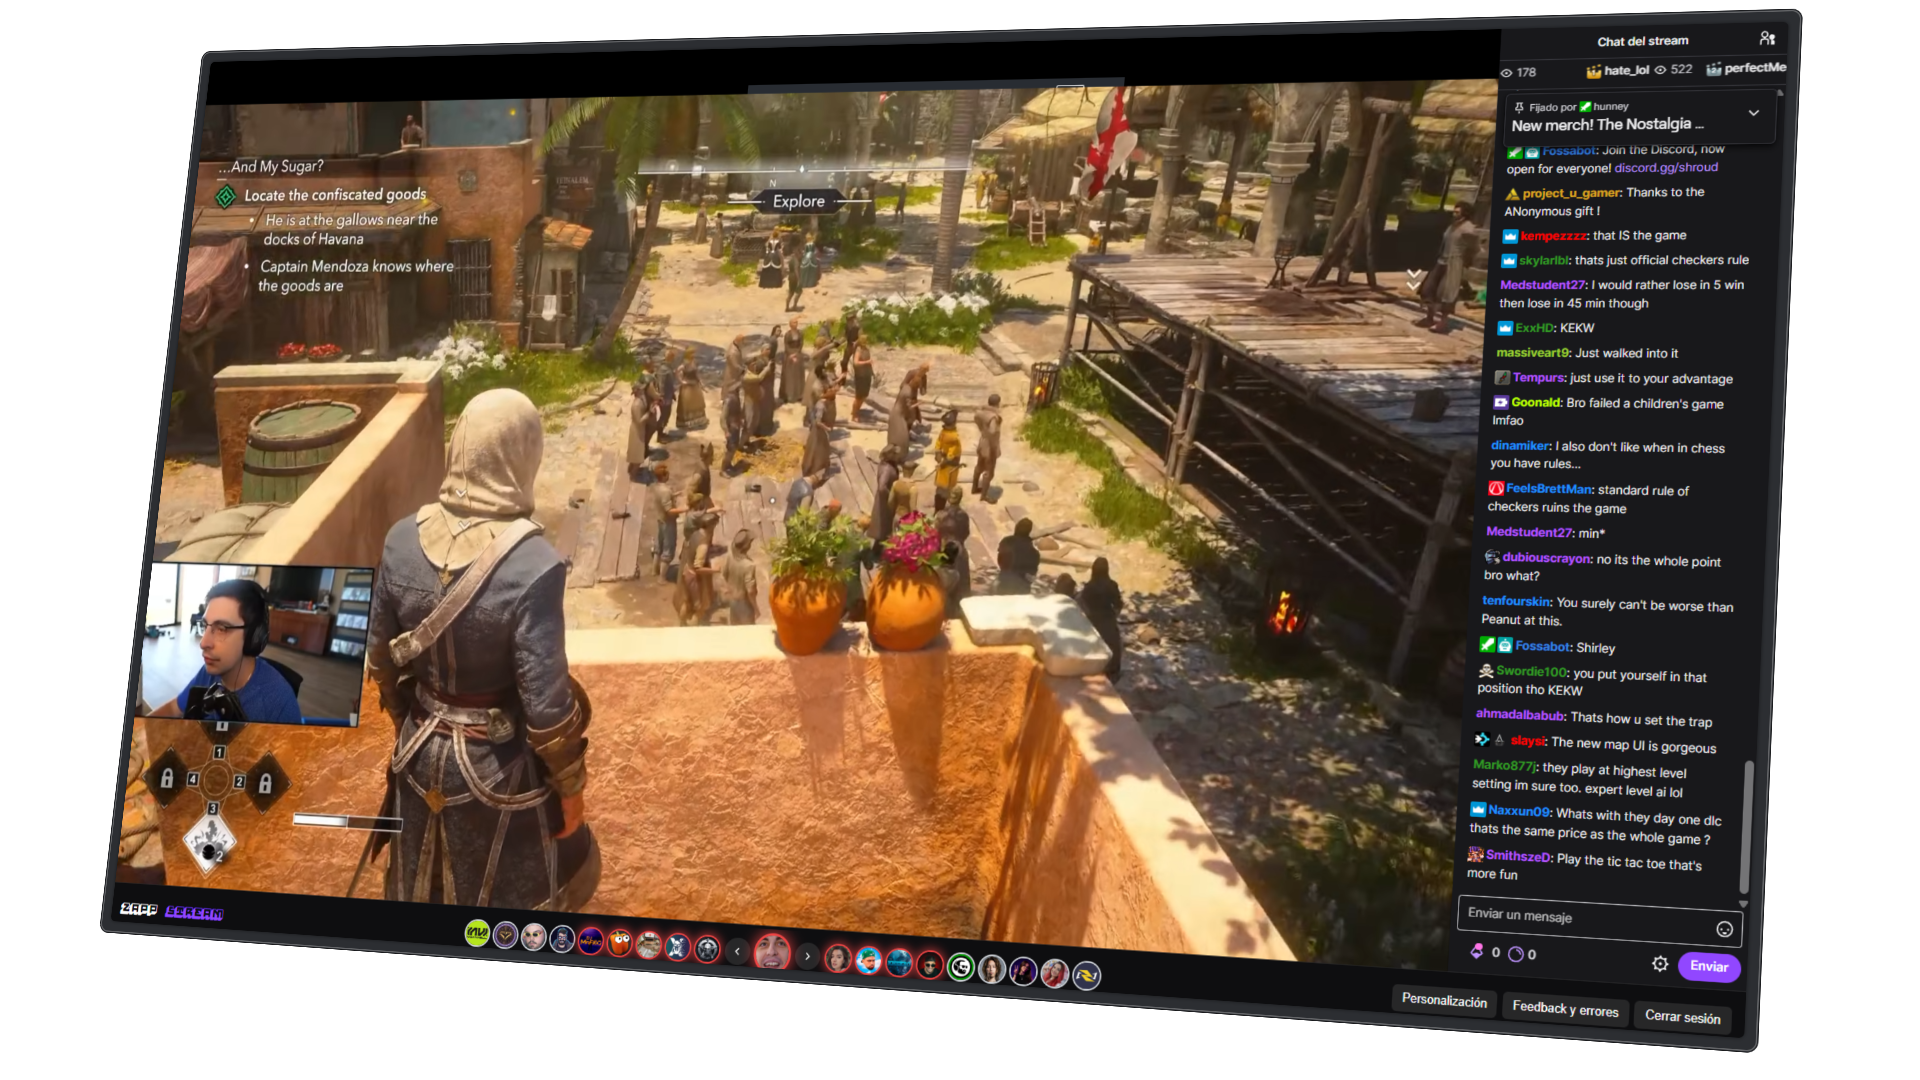
Task: Click the pin icon in pinned message
Action: (x=1519, y=107)
